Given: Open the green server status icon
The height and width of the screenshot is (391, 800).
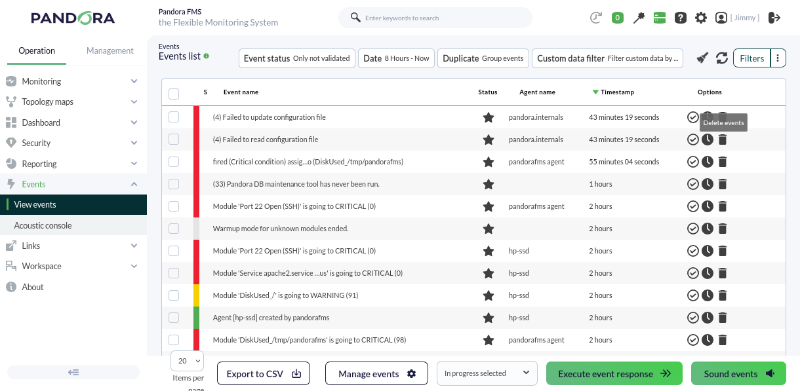Looking at the screenshot, I should point(660,18).
